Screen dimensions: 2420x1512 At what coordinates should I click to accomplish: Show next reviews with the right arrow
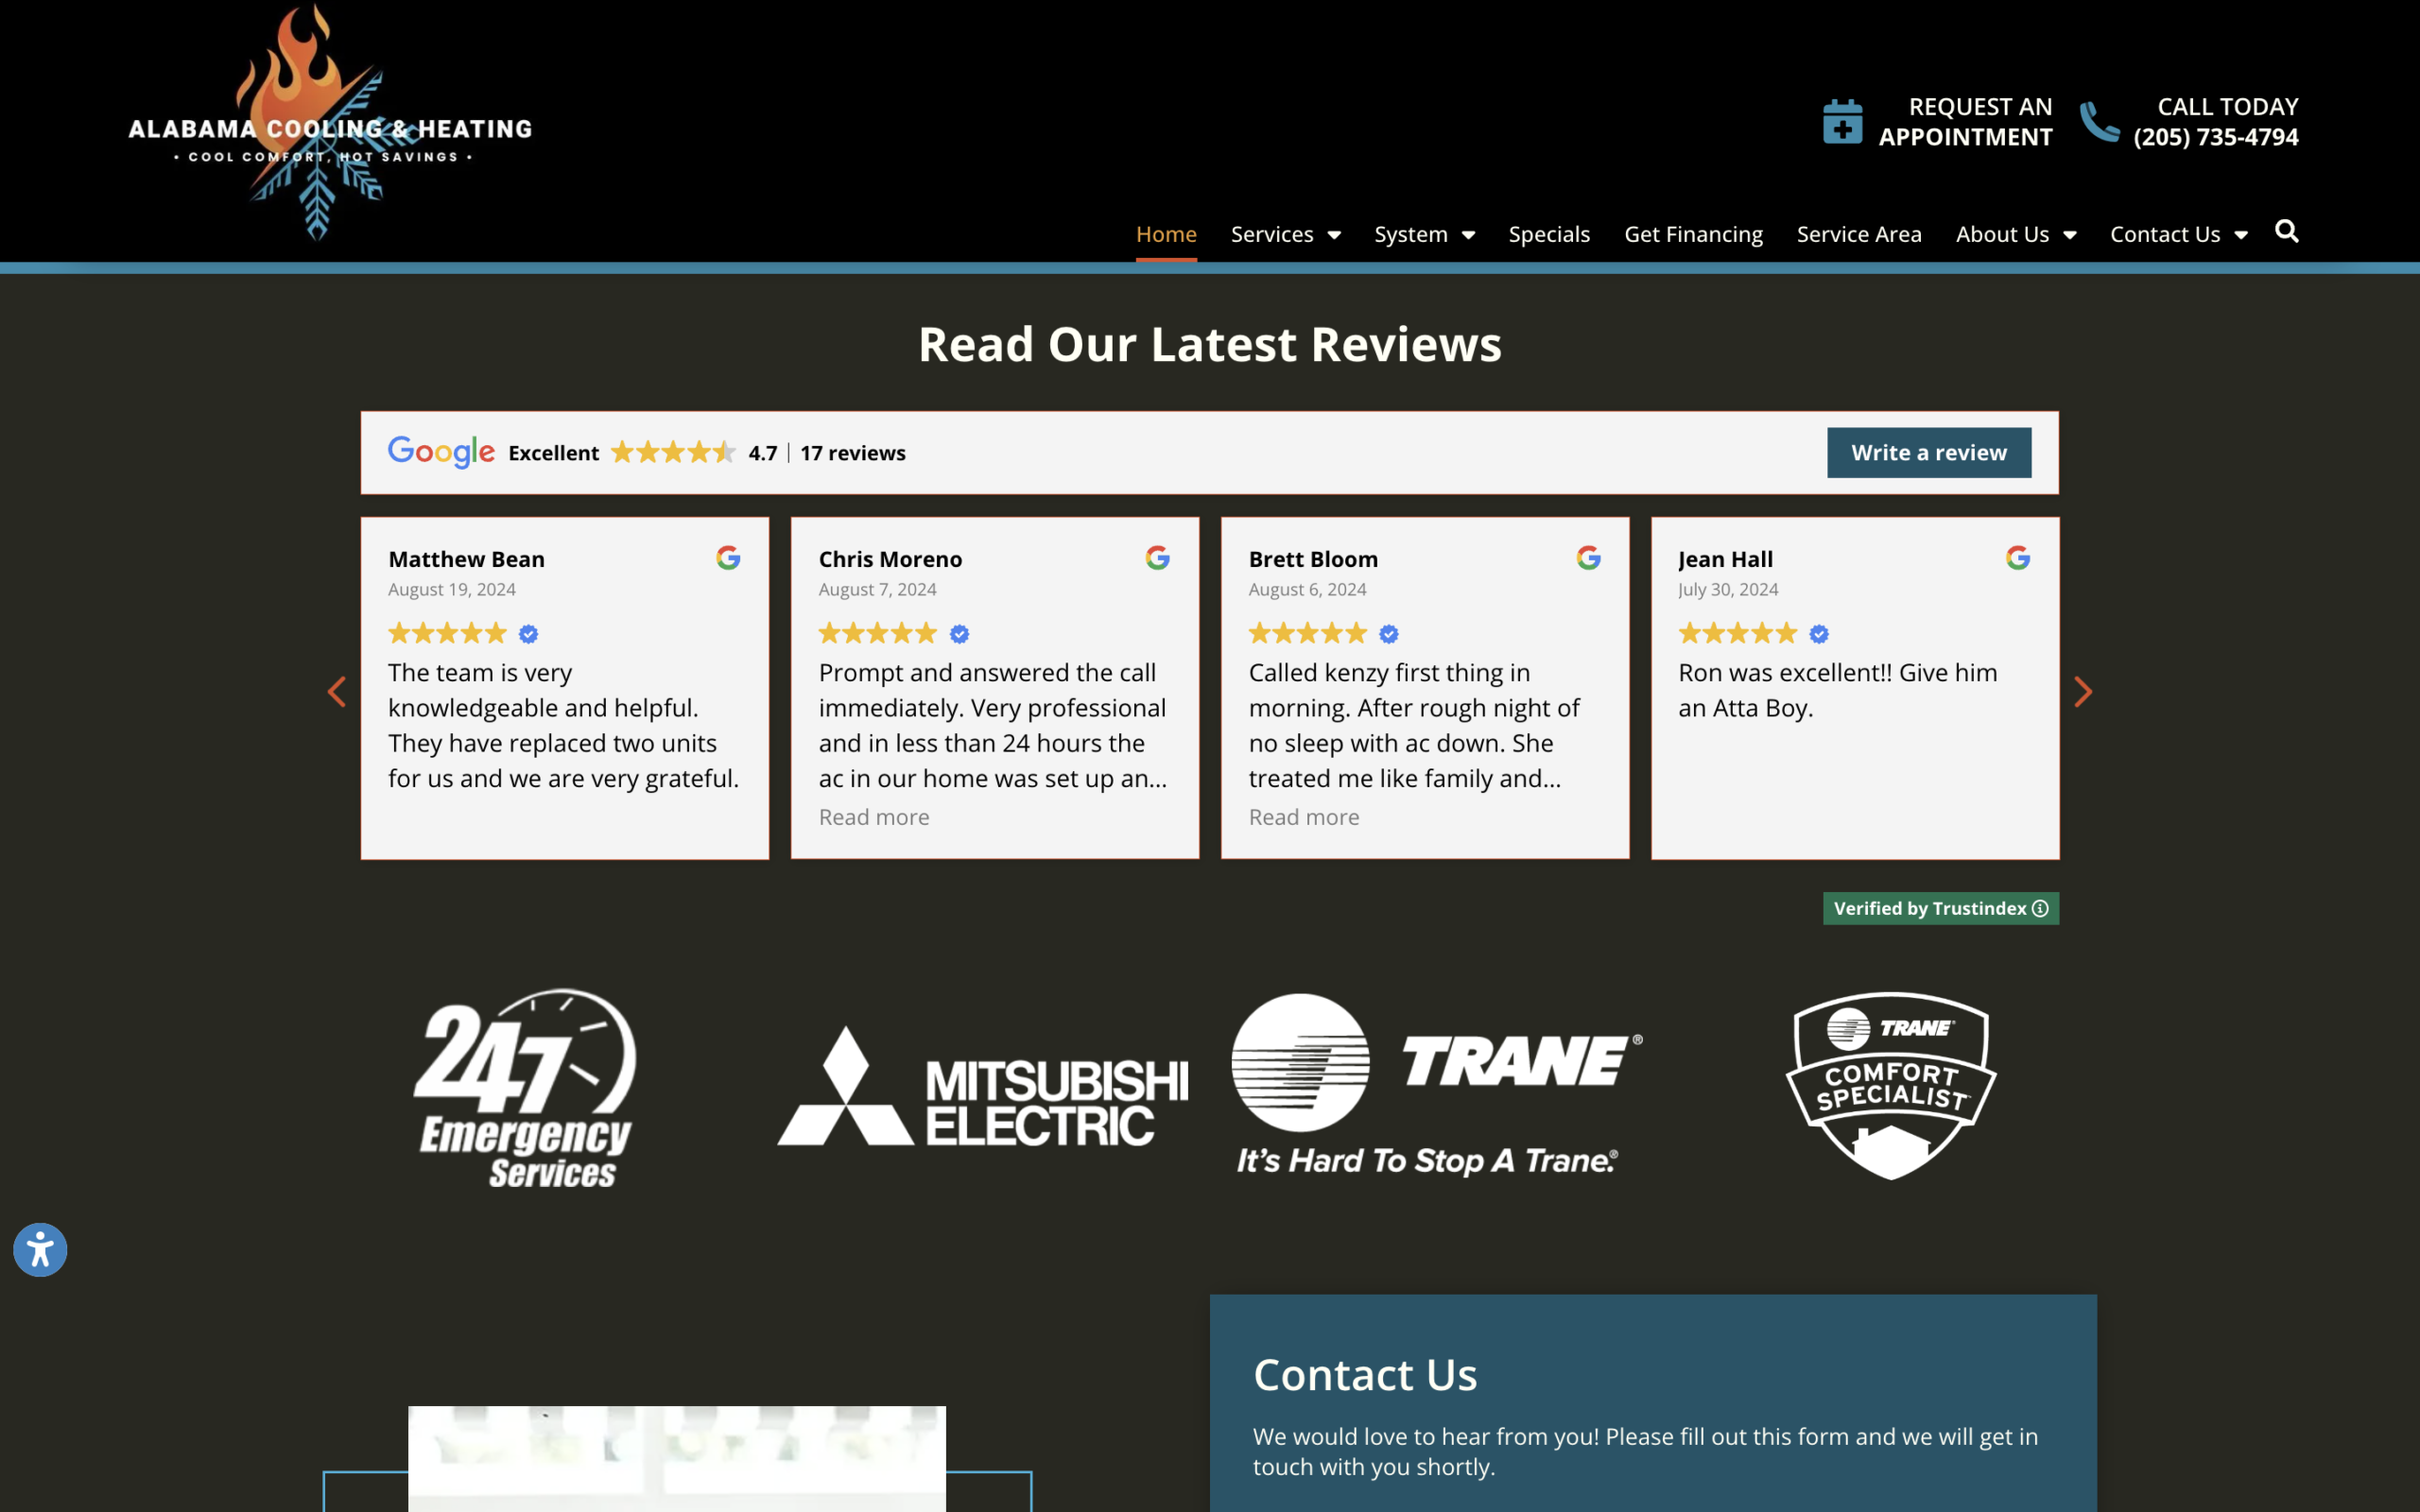[2083, 691]
